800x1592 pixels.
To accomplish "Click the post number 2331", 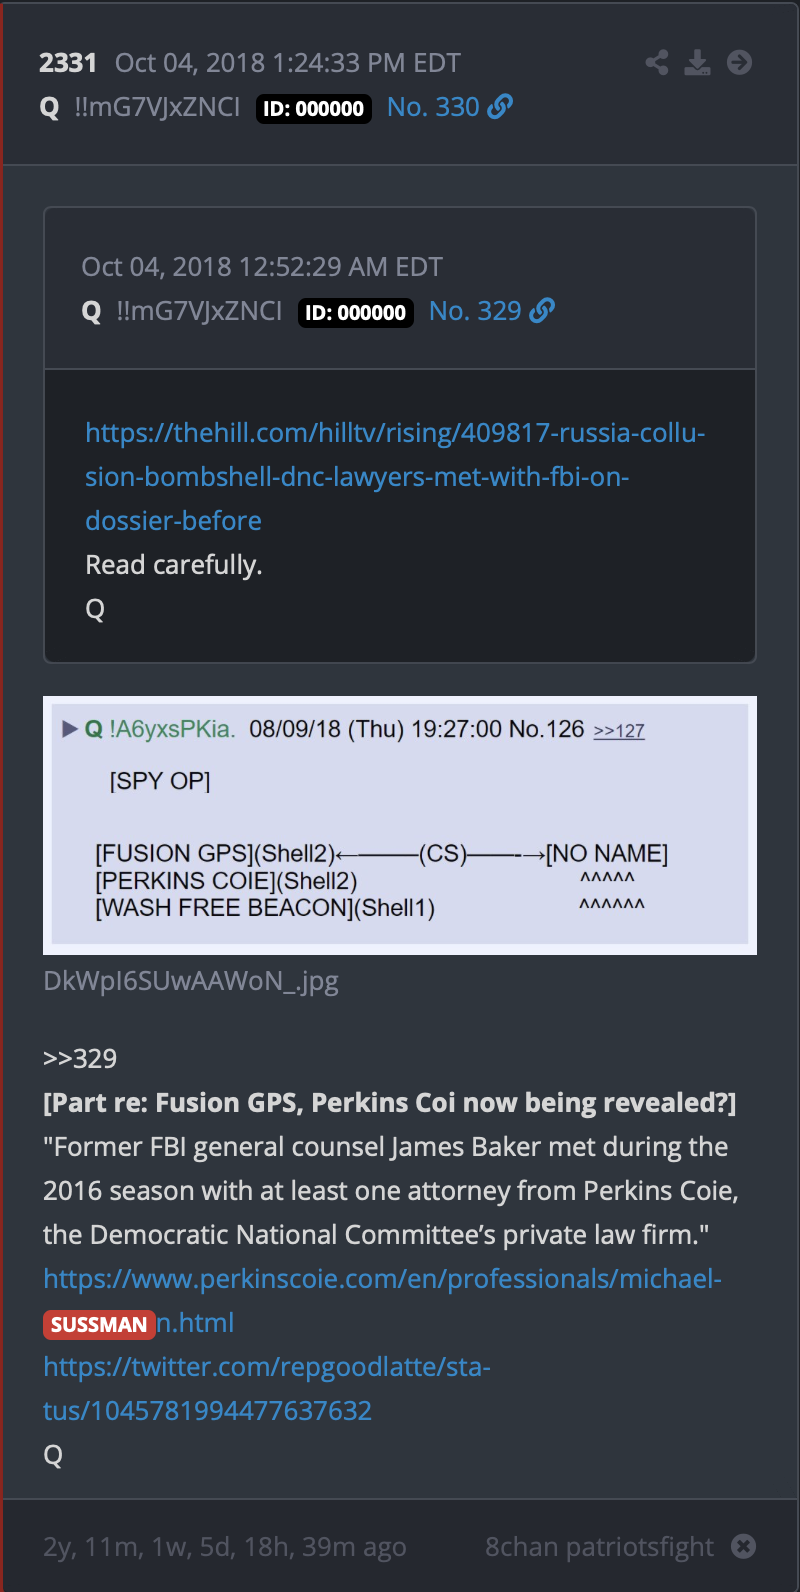I will pyautogui.click(x=68, y=63).
